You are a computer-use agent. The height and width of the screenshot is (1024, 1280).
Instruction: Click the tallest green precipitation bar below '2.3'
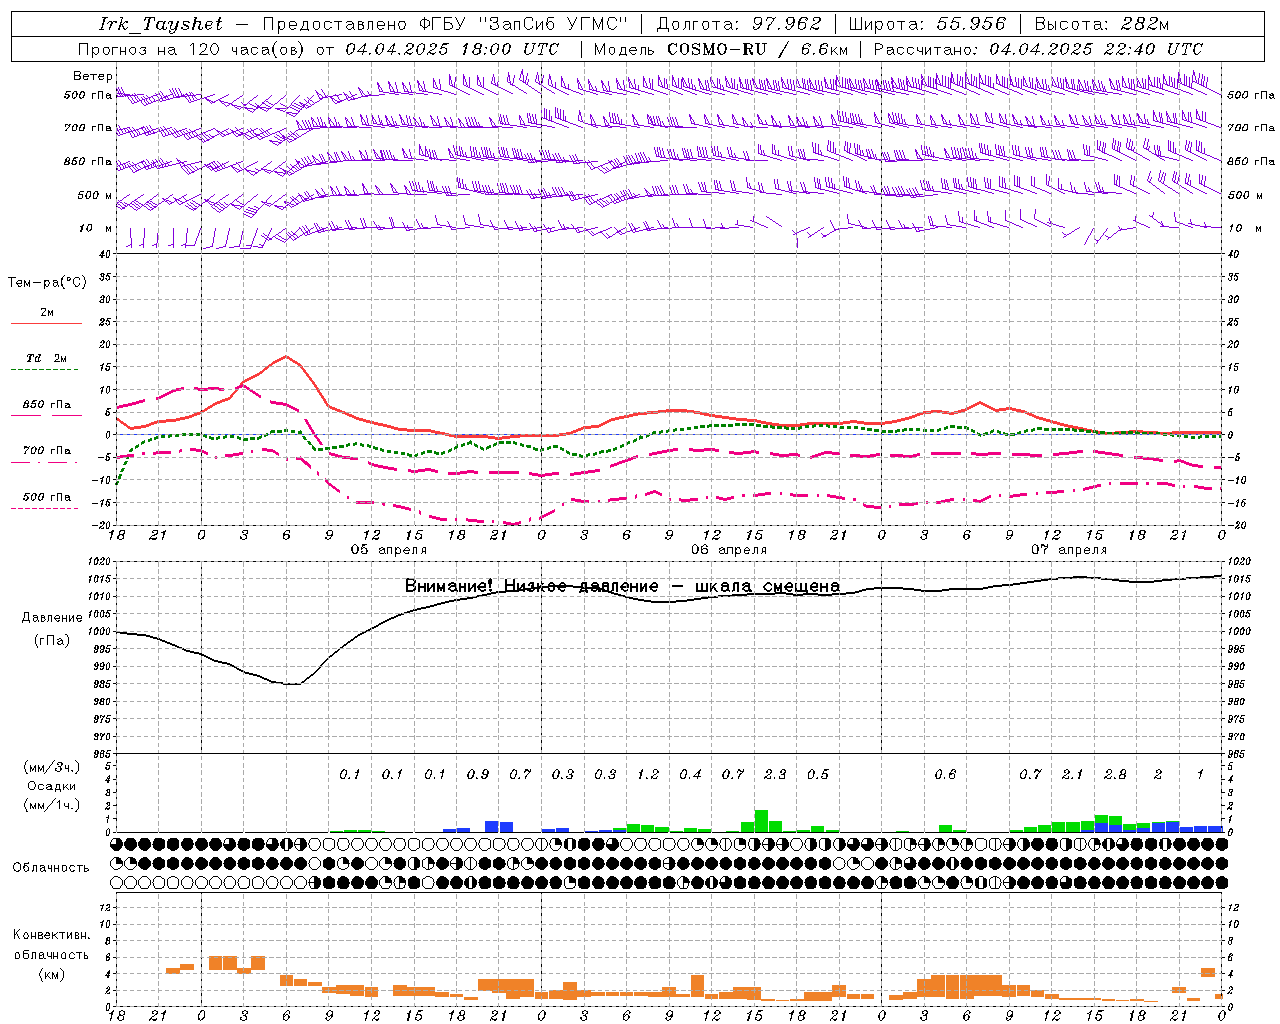[761, 821]
